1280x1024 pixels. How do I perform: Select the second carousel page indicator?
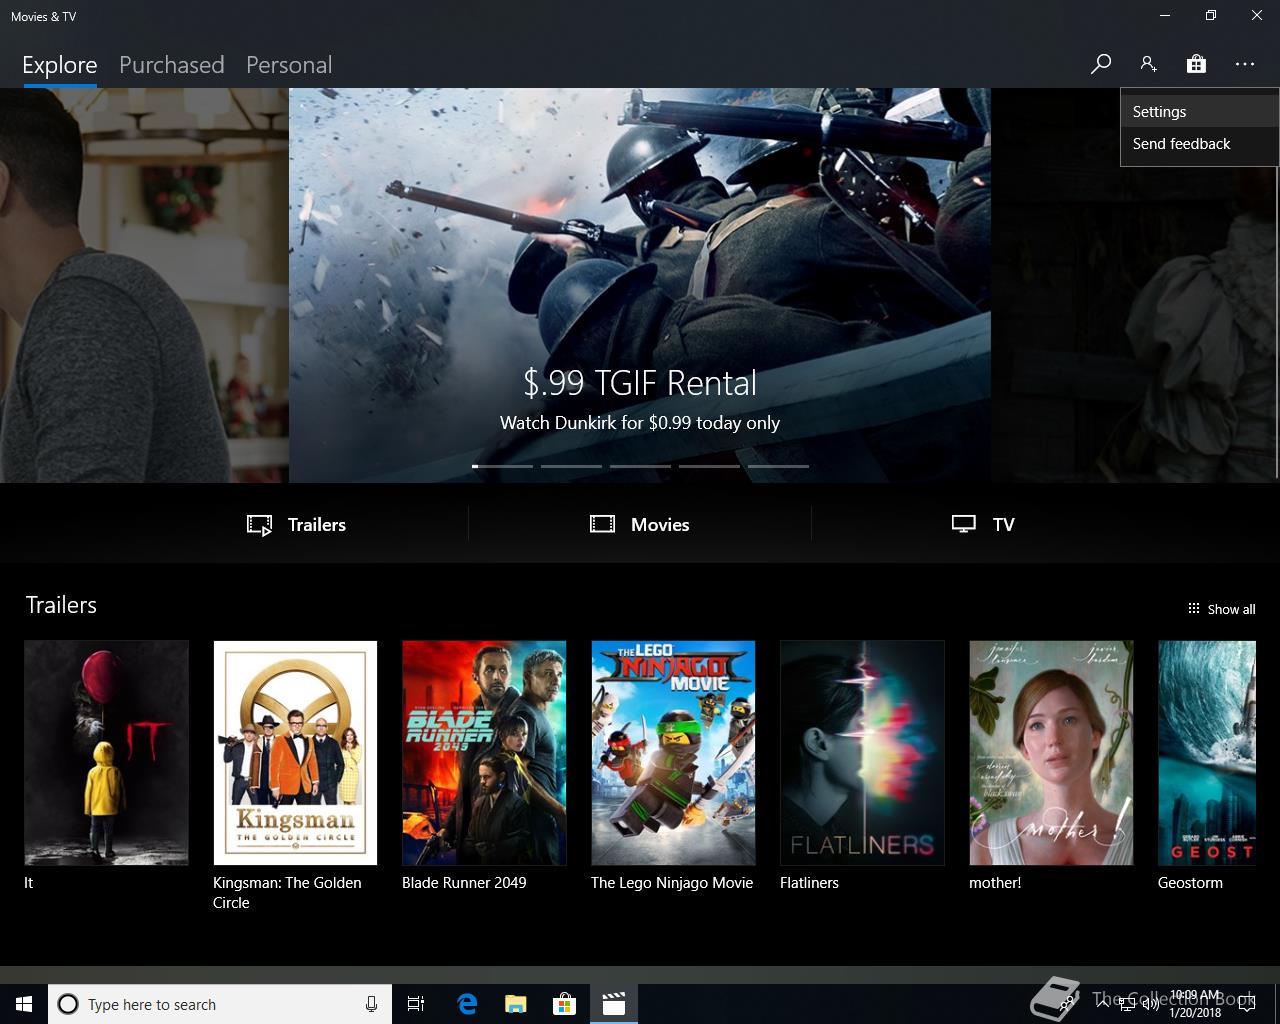click(x=571, y=466)
